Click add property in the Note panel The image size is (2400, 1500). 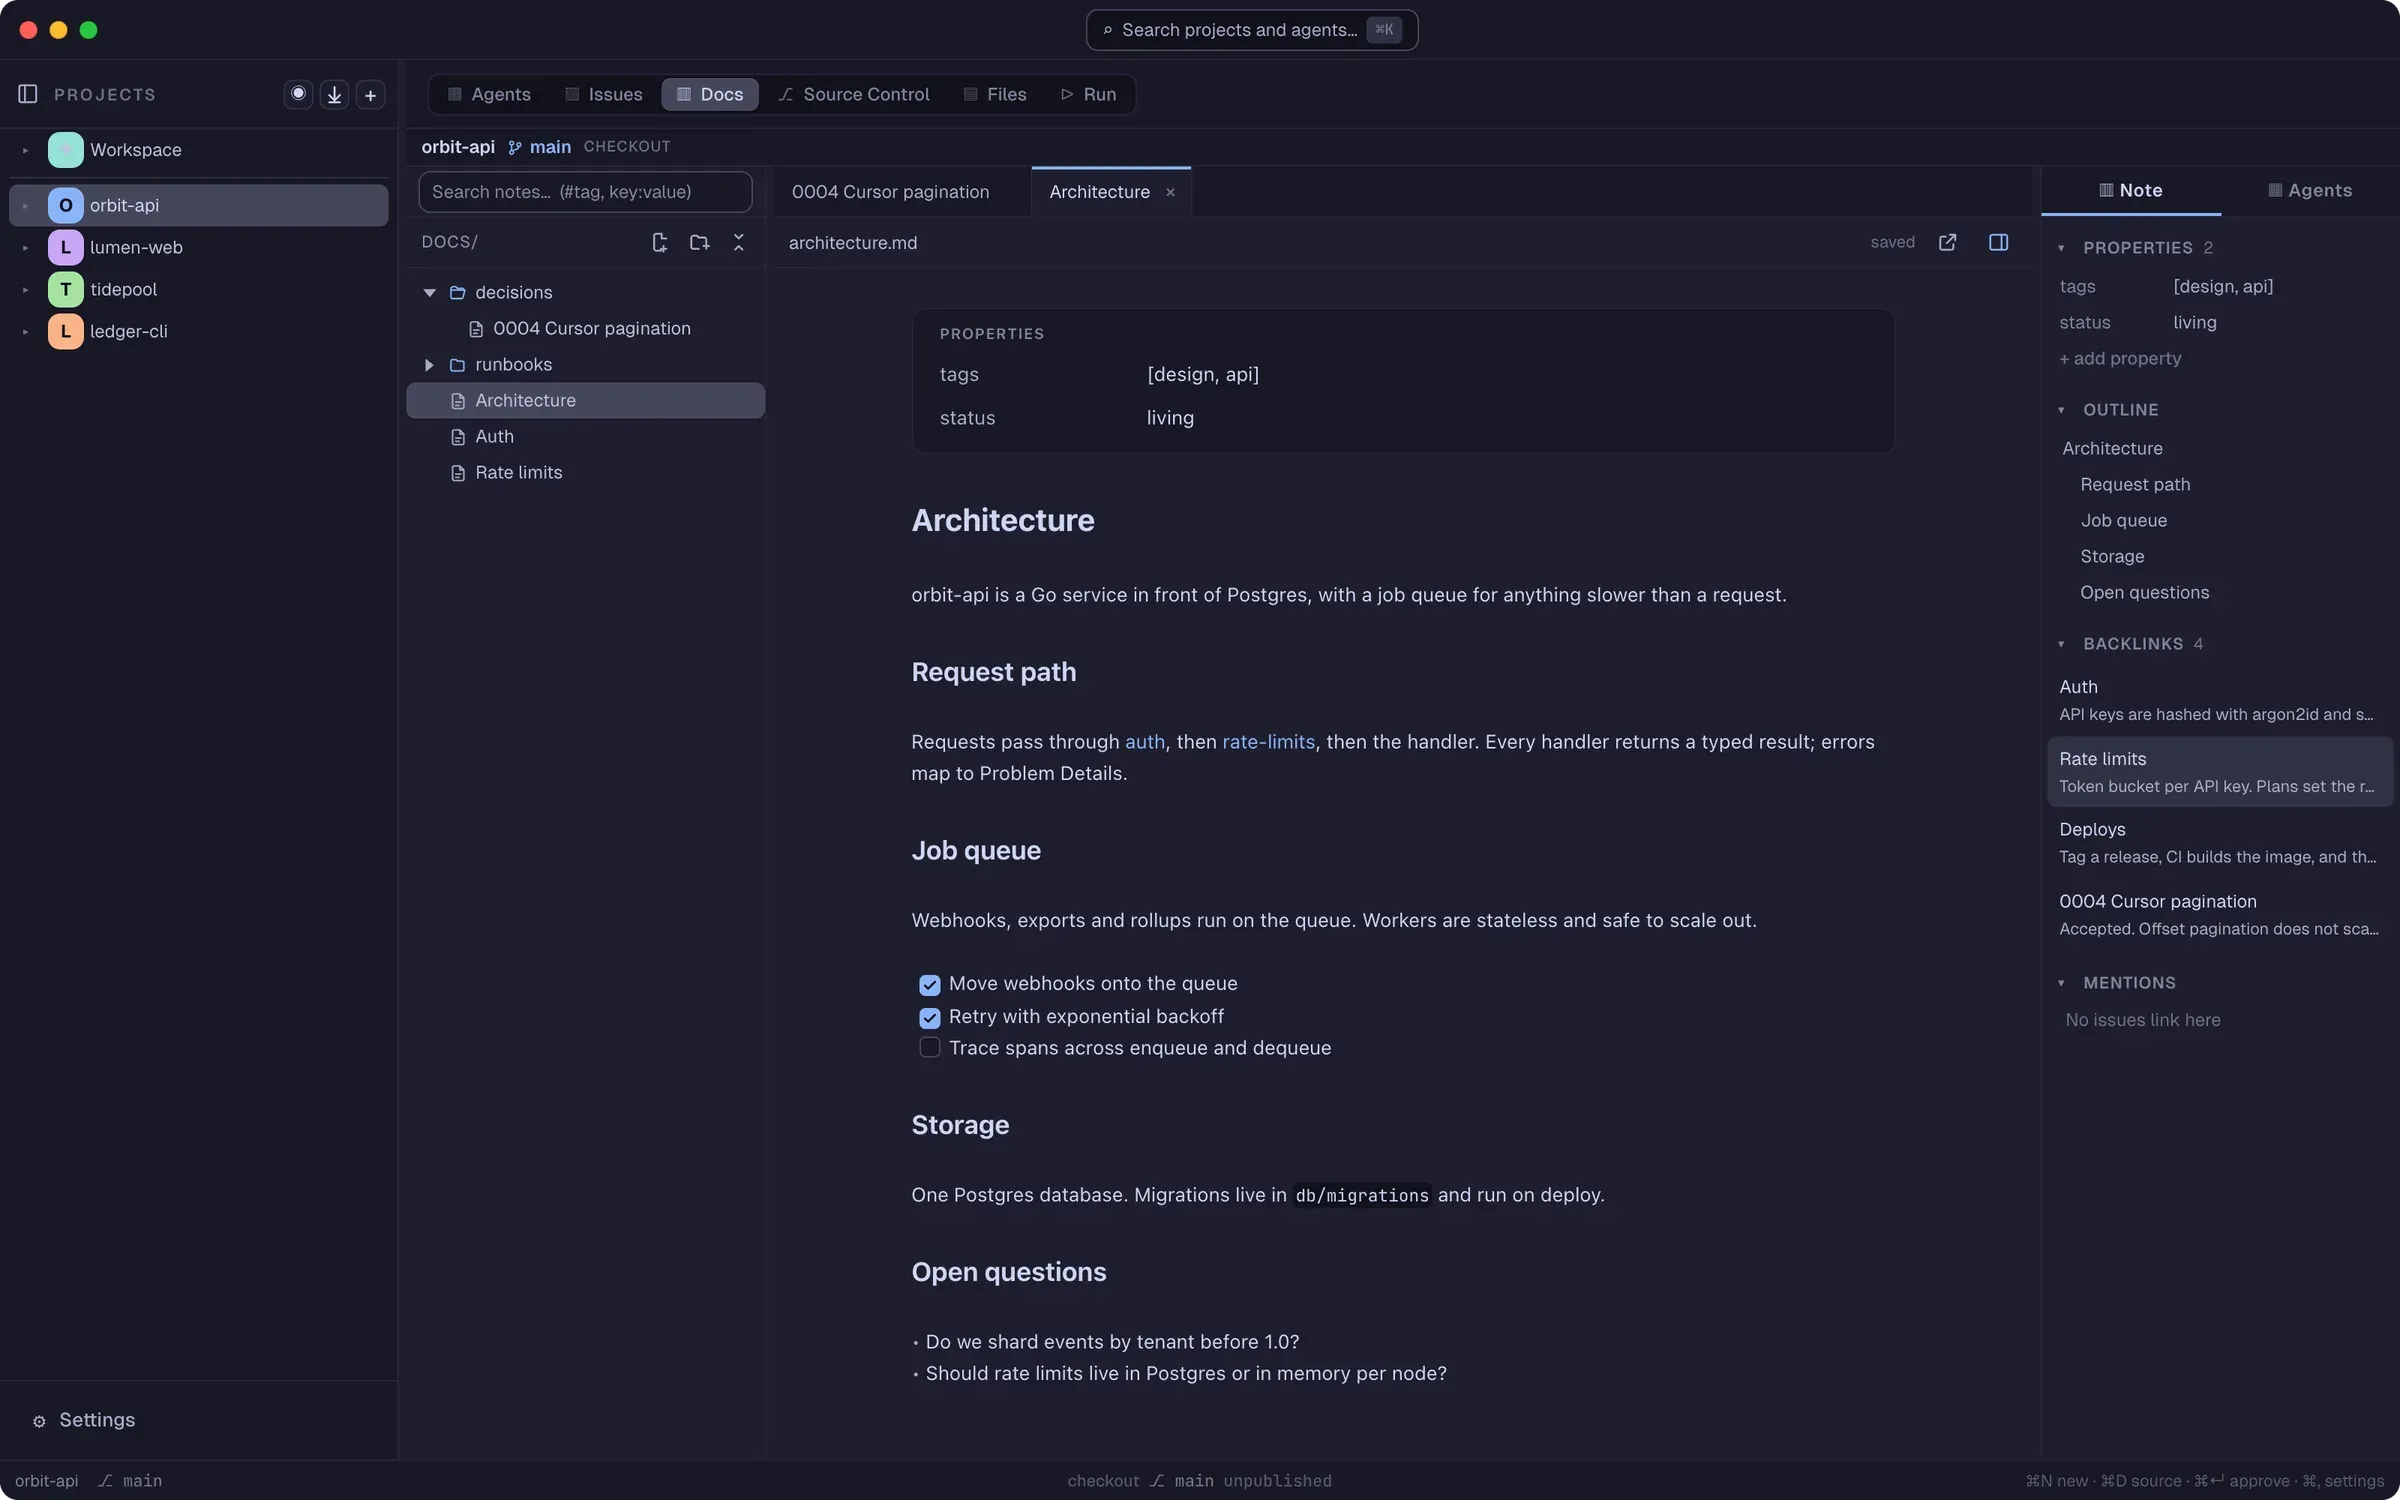point(2120,359)
